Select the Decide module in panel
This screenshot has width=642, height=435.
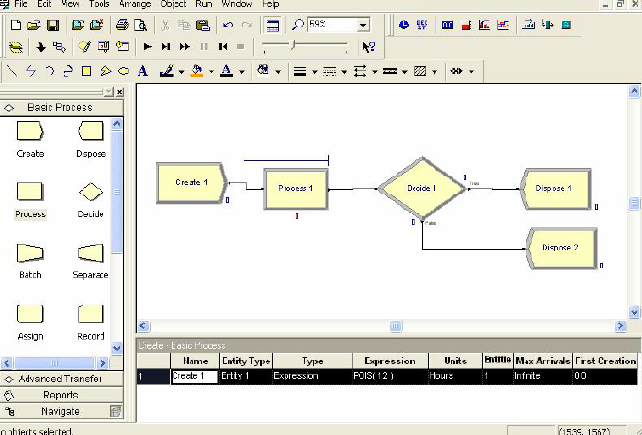90,200
